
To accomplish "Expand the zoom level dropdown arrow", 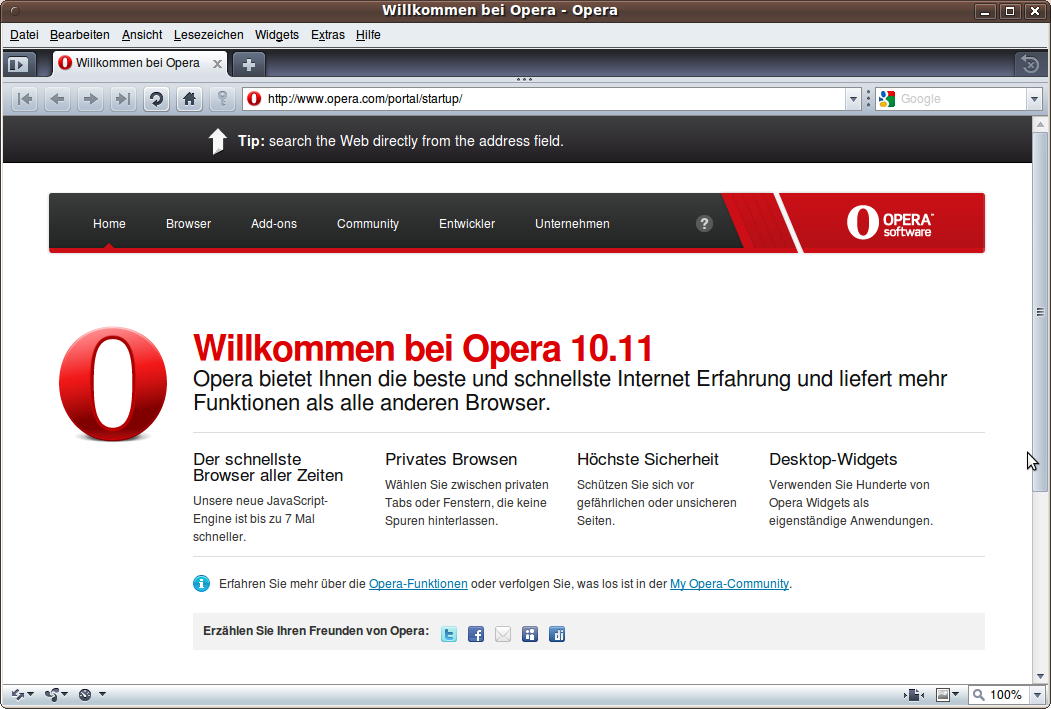I will (1038, 695).
